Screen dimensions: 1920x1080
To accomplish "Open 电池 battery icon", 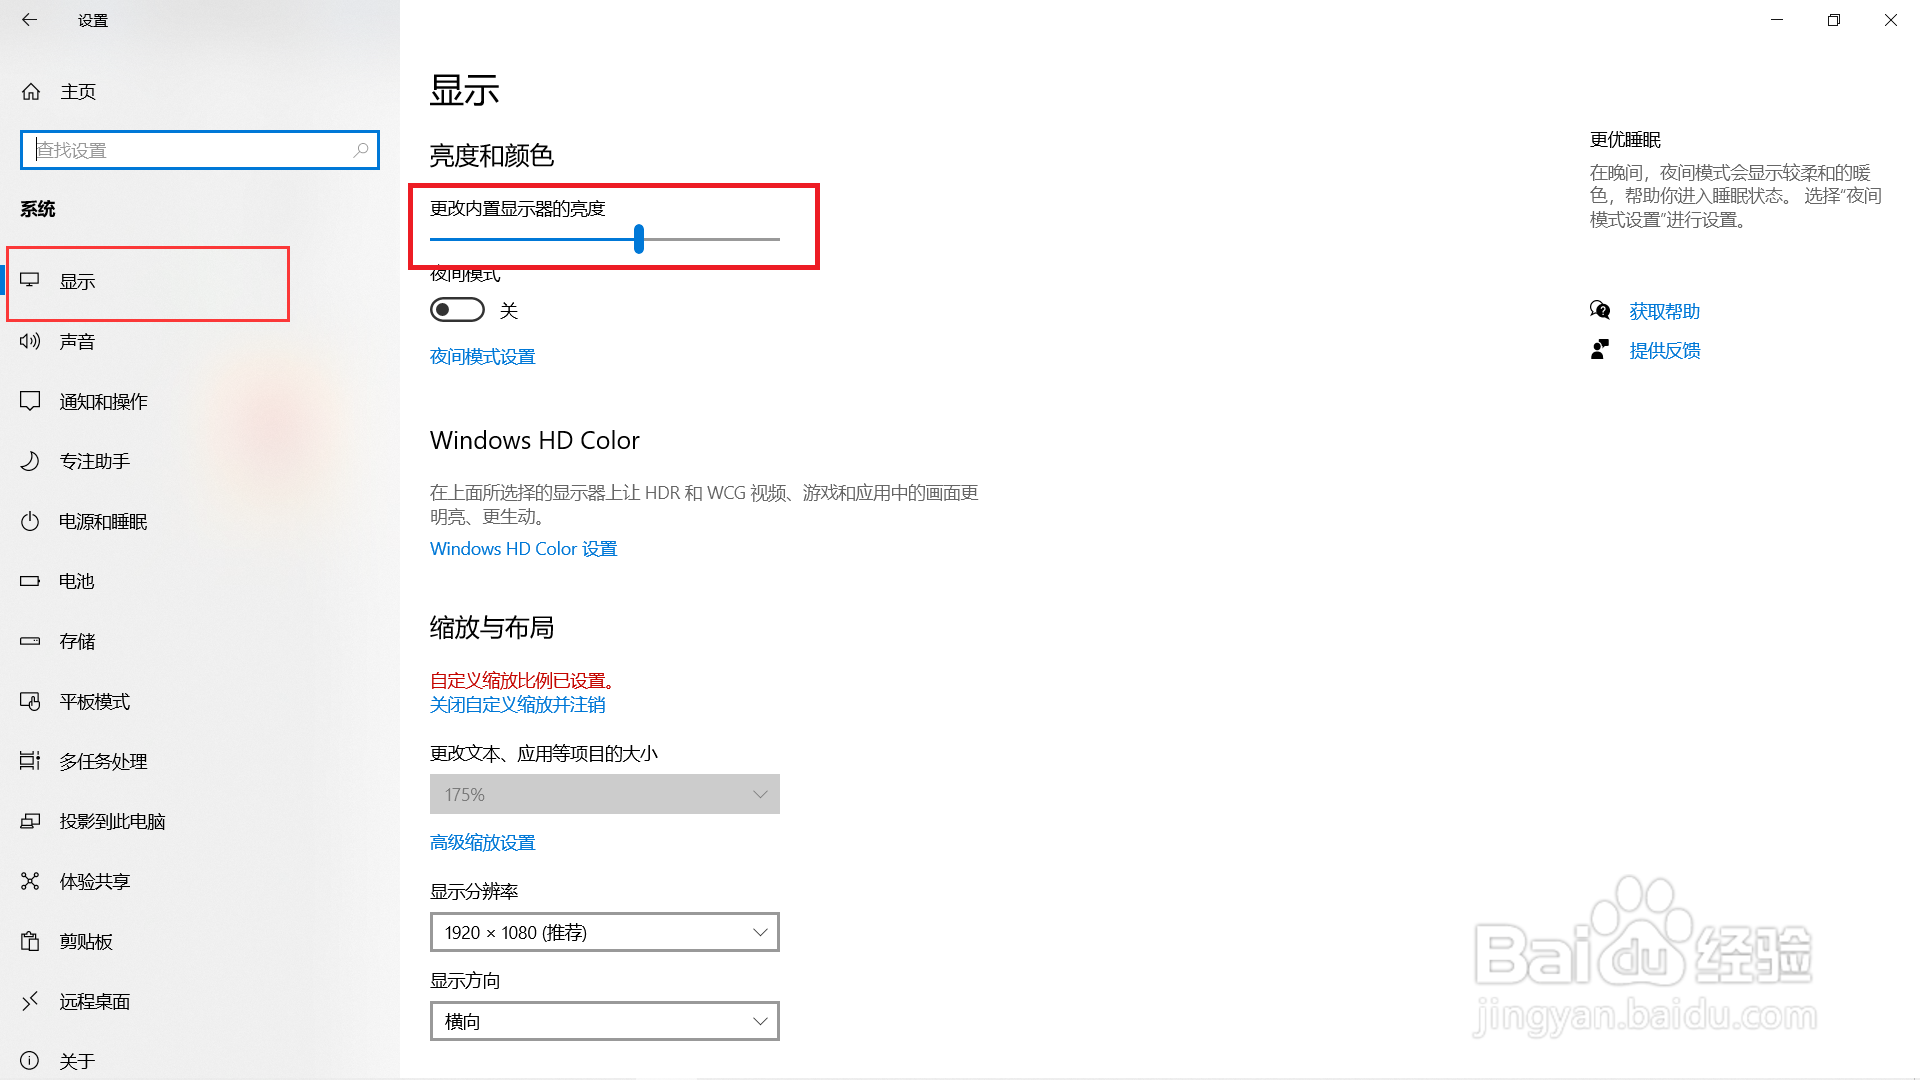I will pyautogui.click(x=30, y=581).
